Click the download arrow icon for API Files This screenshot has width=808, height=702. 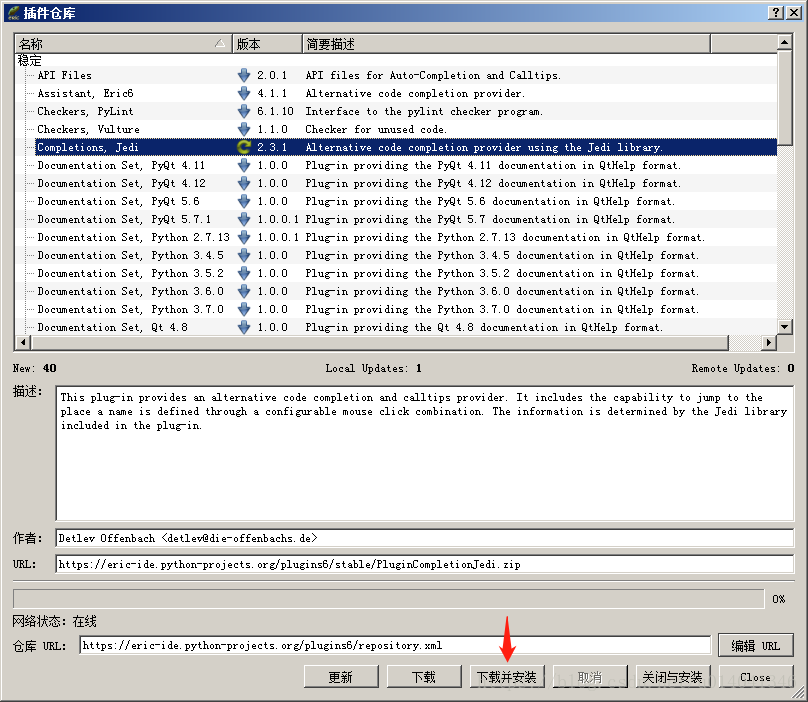244,75
